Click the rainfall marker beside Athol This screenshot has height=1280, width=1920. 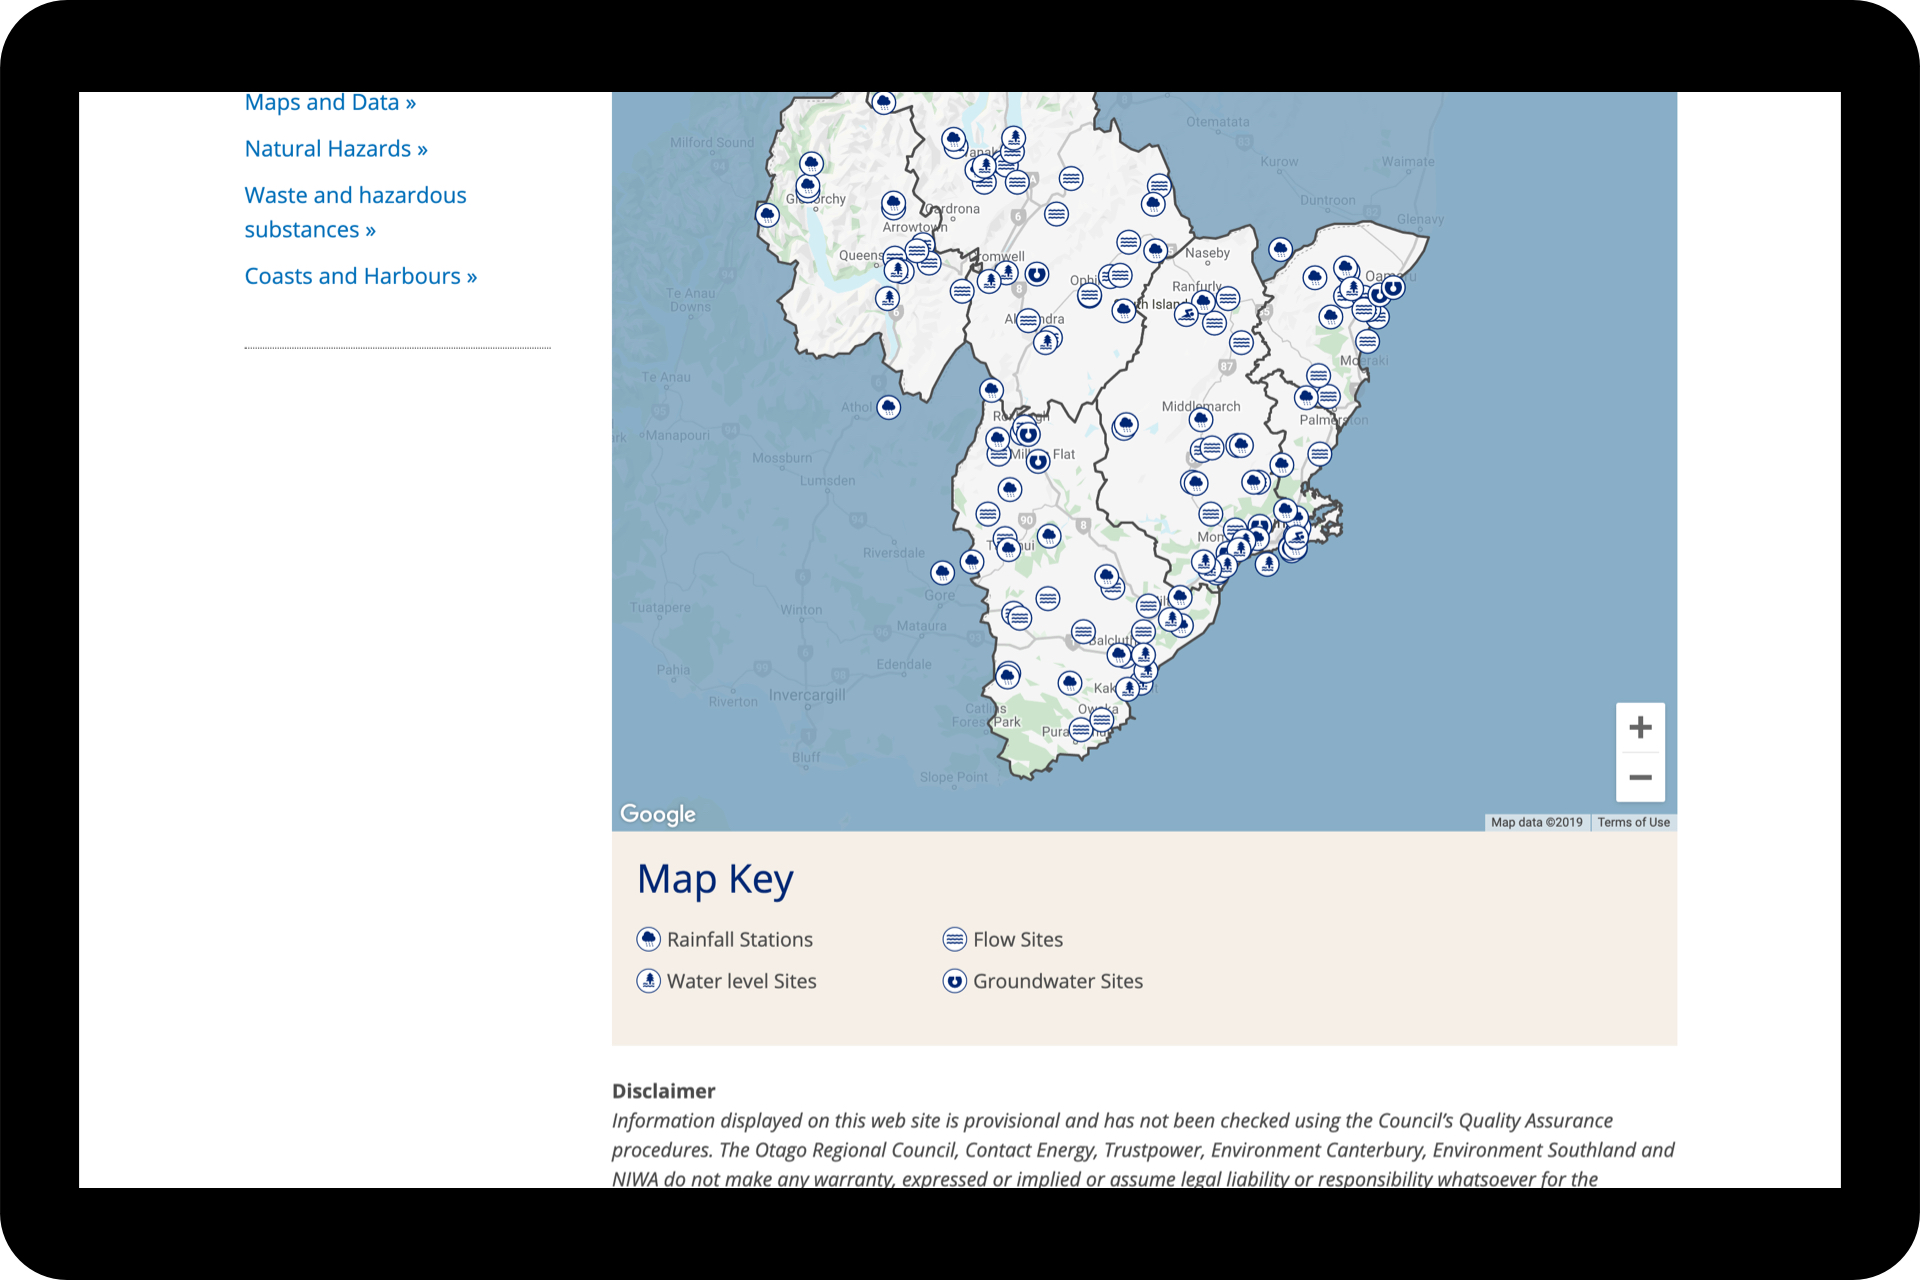tap(888, 407)
